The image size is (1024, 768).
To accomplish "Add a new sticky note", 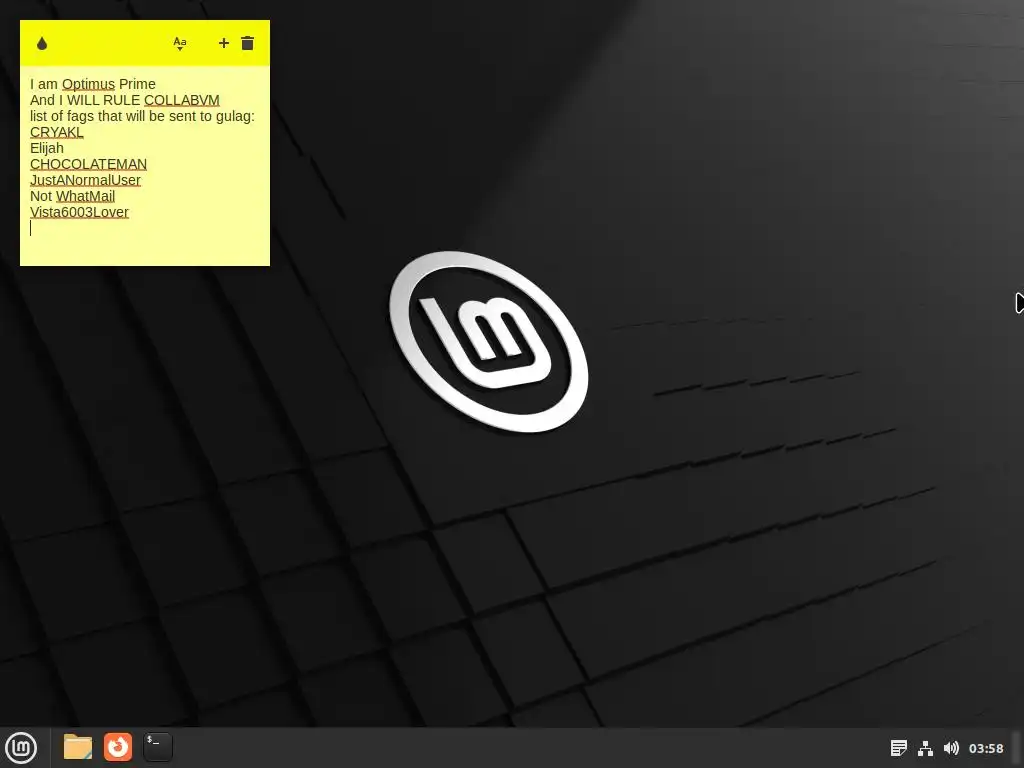I will (x=223, y=43).
